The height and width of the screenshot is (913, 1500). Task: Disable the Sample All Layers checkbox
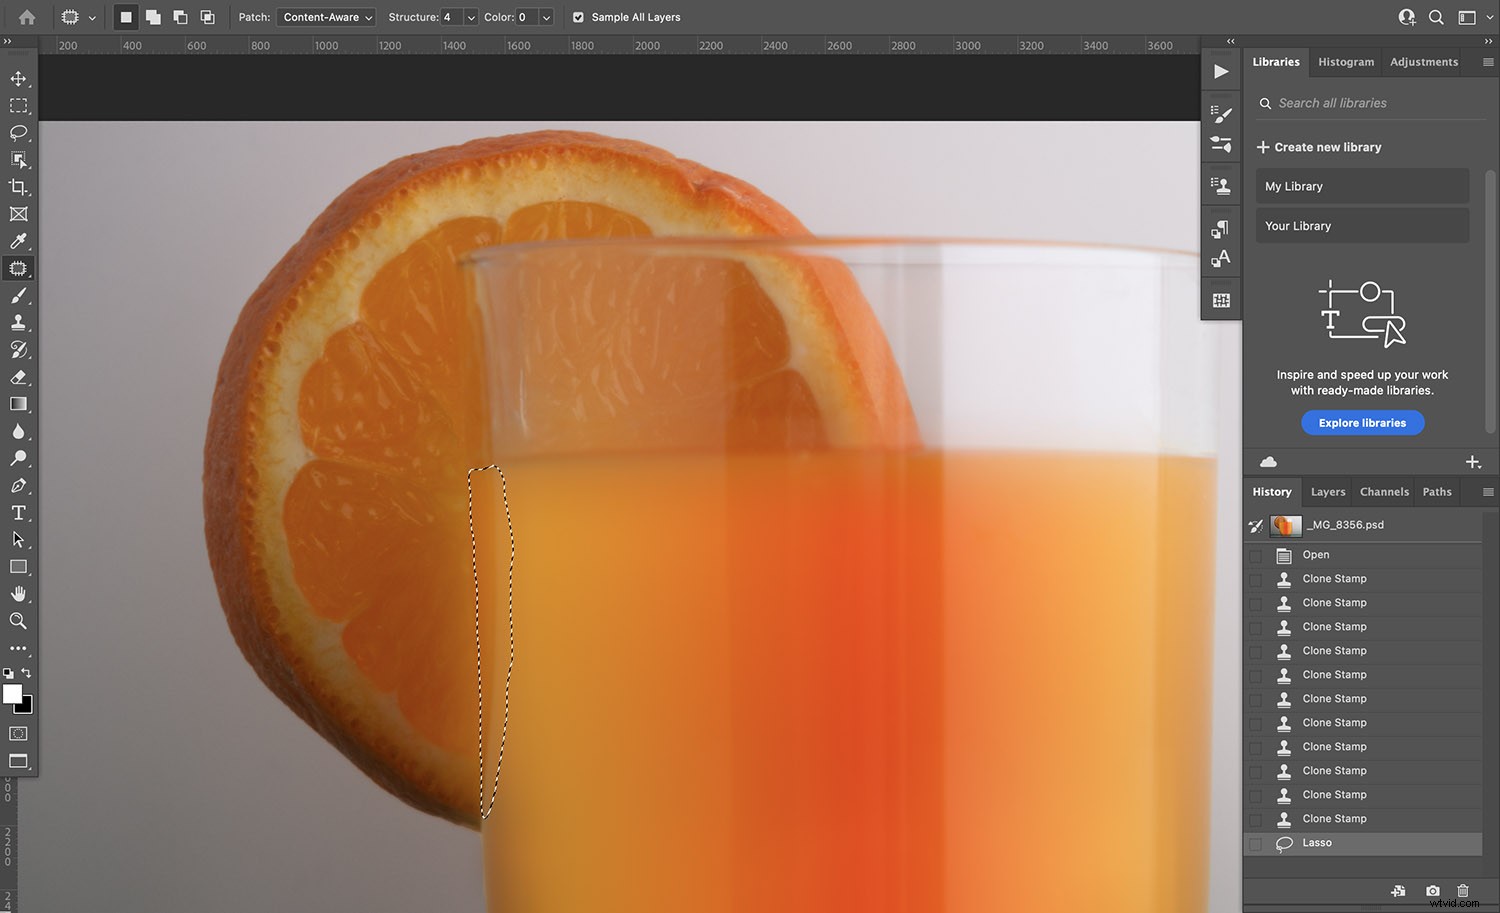point(578,17)
